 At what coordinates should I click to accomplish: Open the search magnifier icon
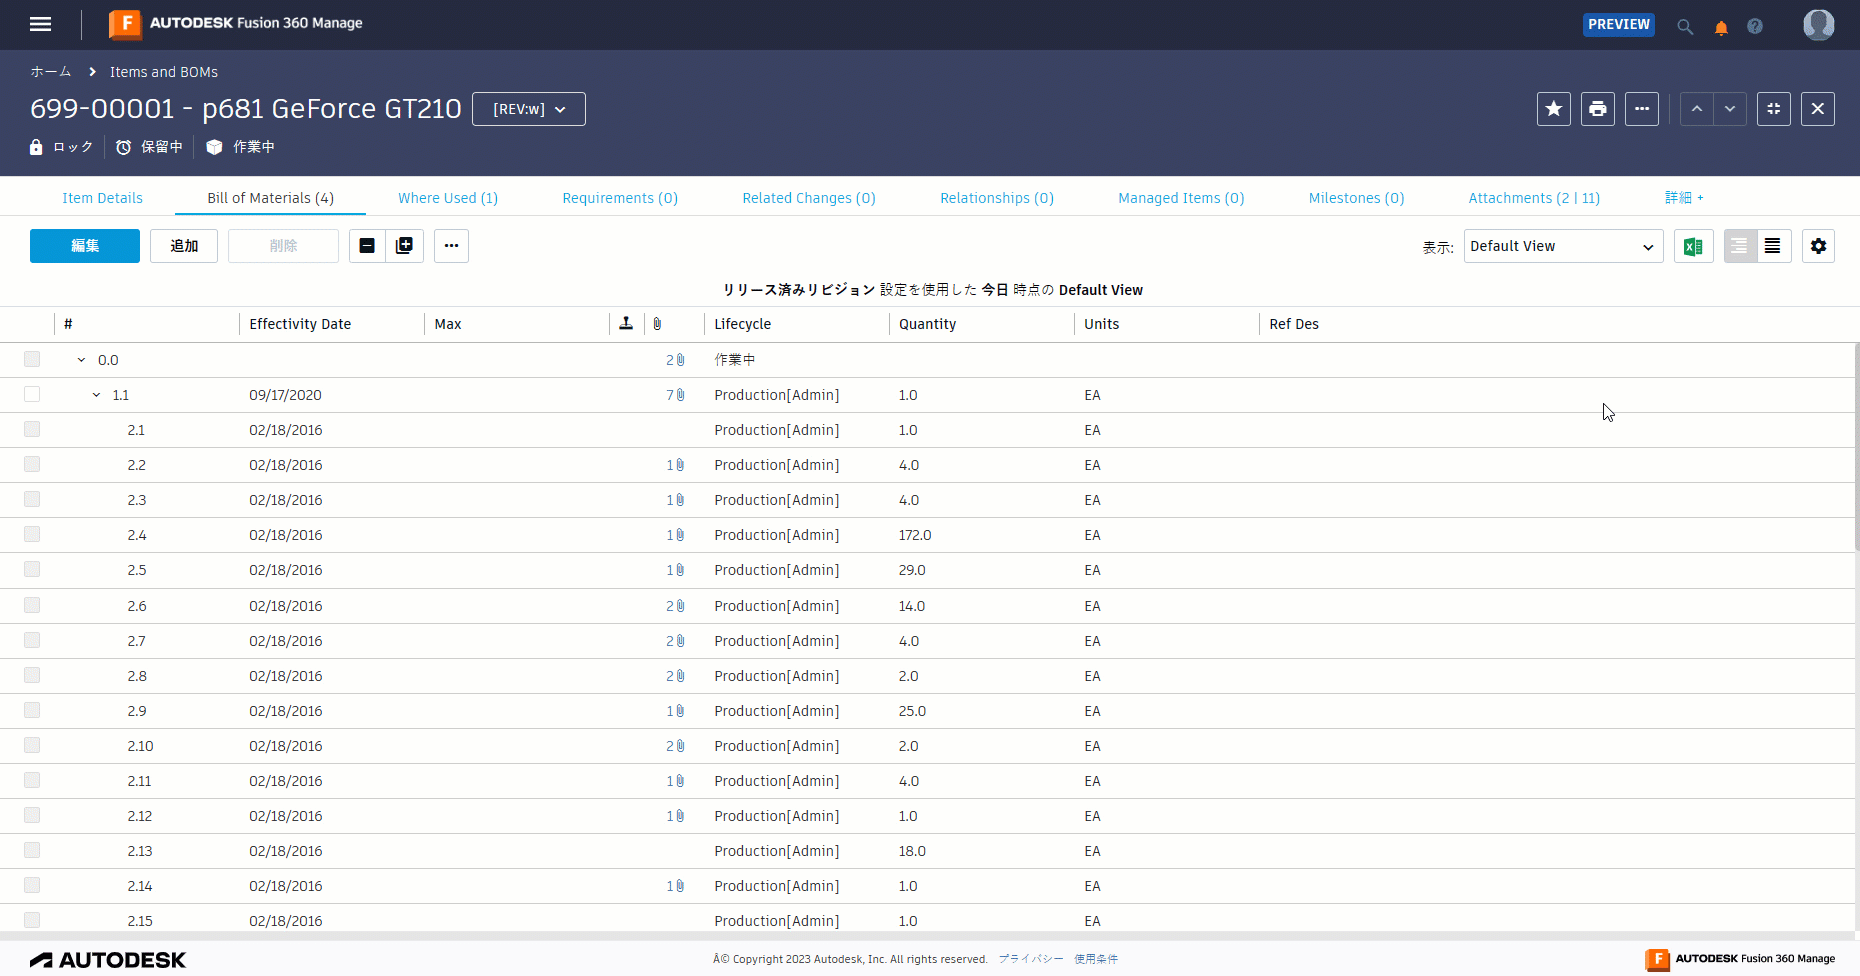(1685, 27)
